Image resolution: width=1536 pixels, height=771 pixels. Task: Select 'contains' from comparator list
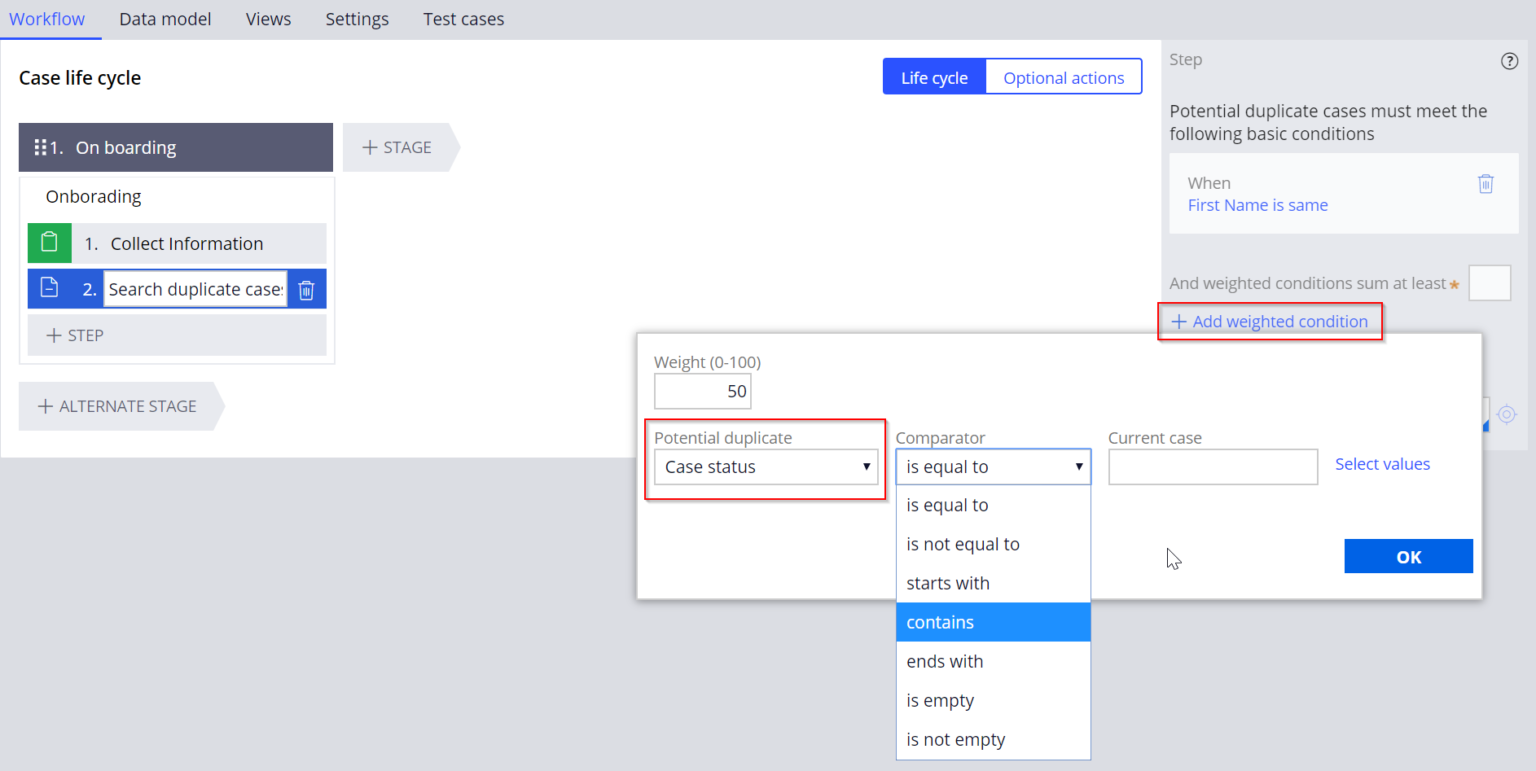coord(992,622)
